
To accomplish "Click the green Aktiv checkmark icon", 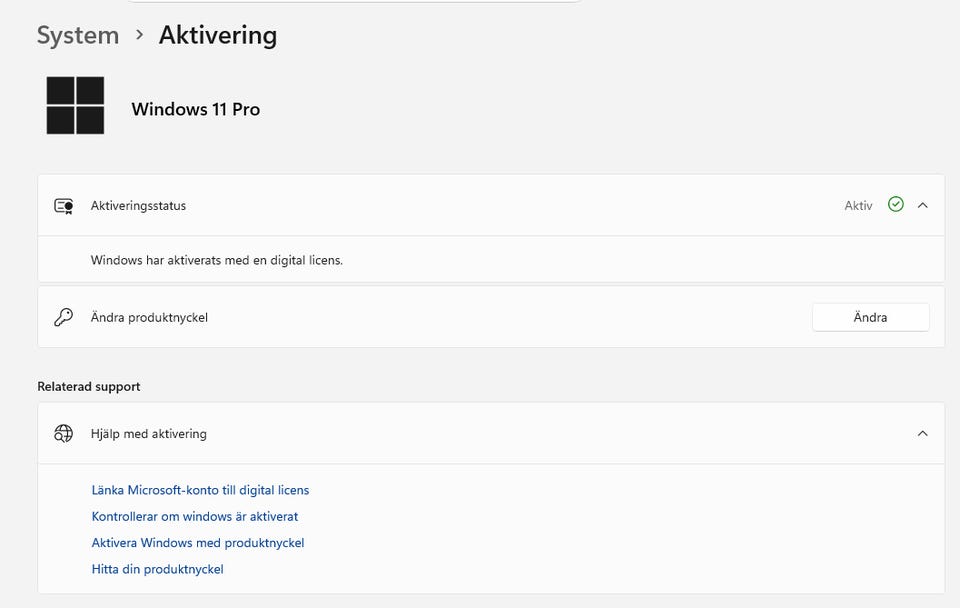I will click(x=896, y=205).
